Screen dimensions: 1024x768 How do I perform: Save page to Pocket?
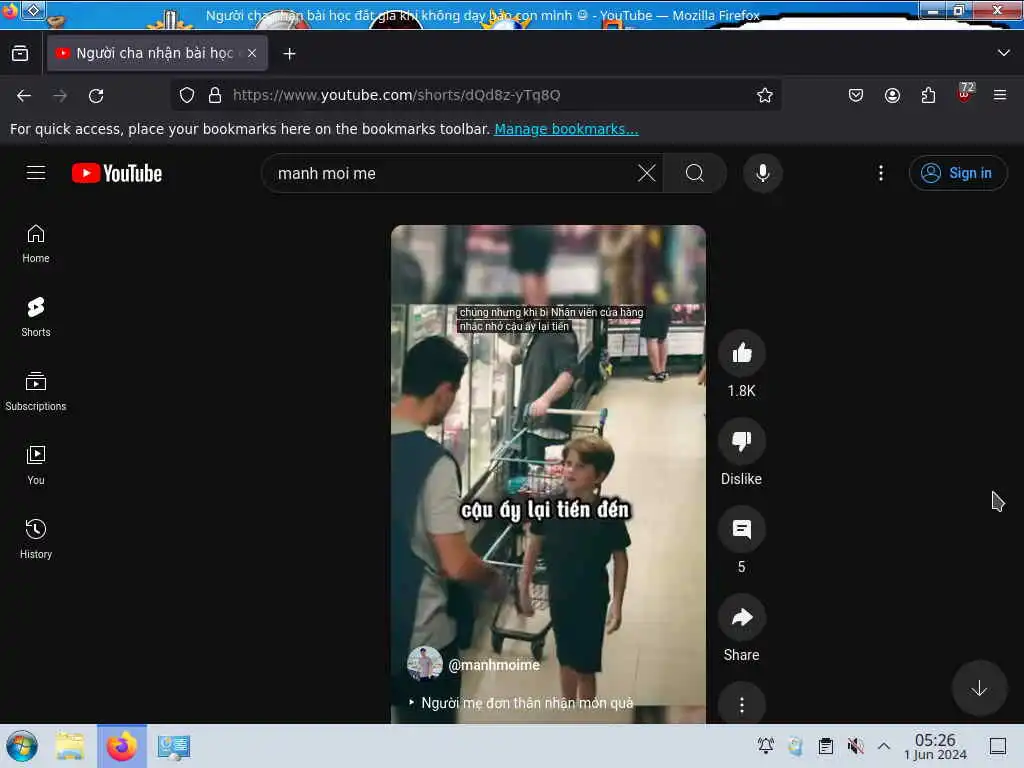click(x=856, y=95)
